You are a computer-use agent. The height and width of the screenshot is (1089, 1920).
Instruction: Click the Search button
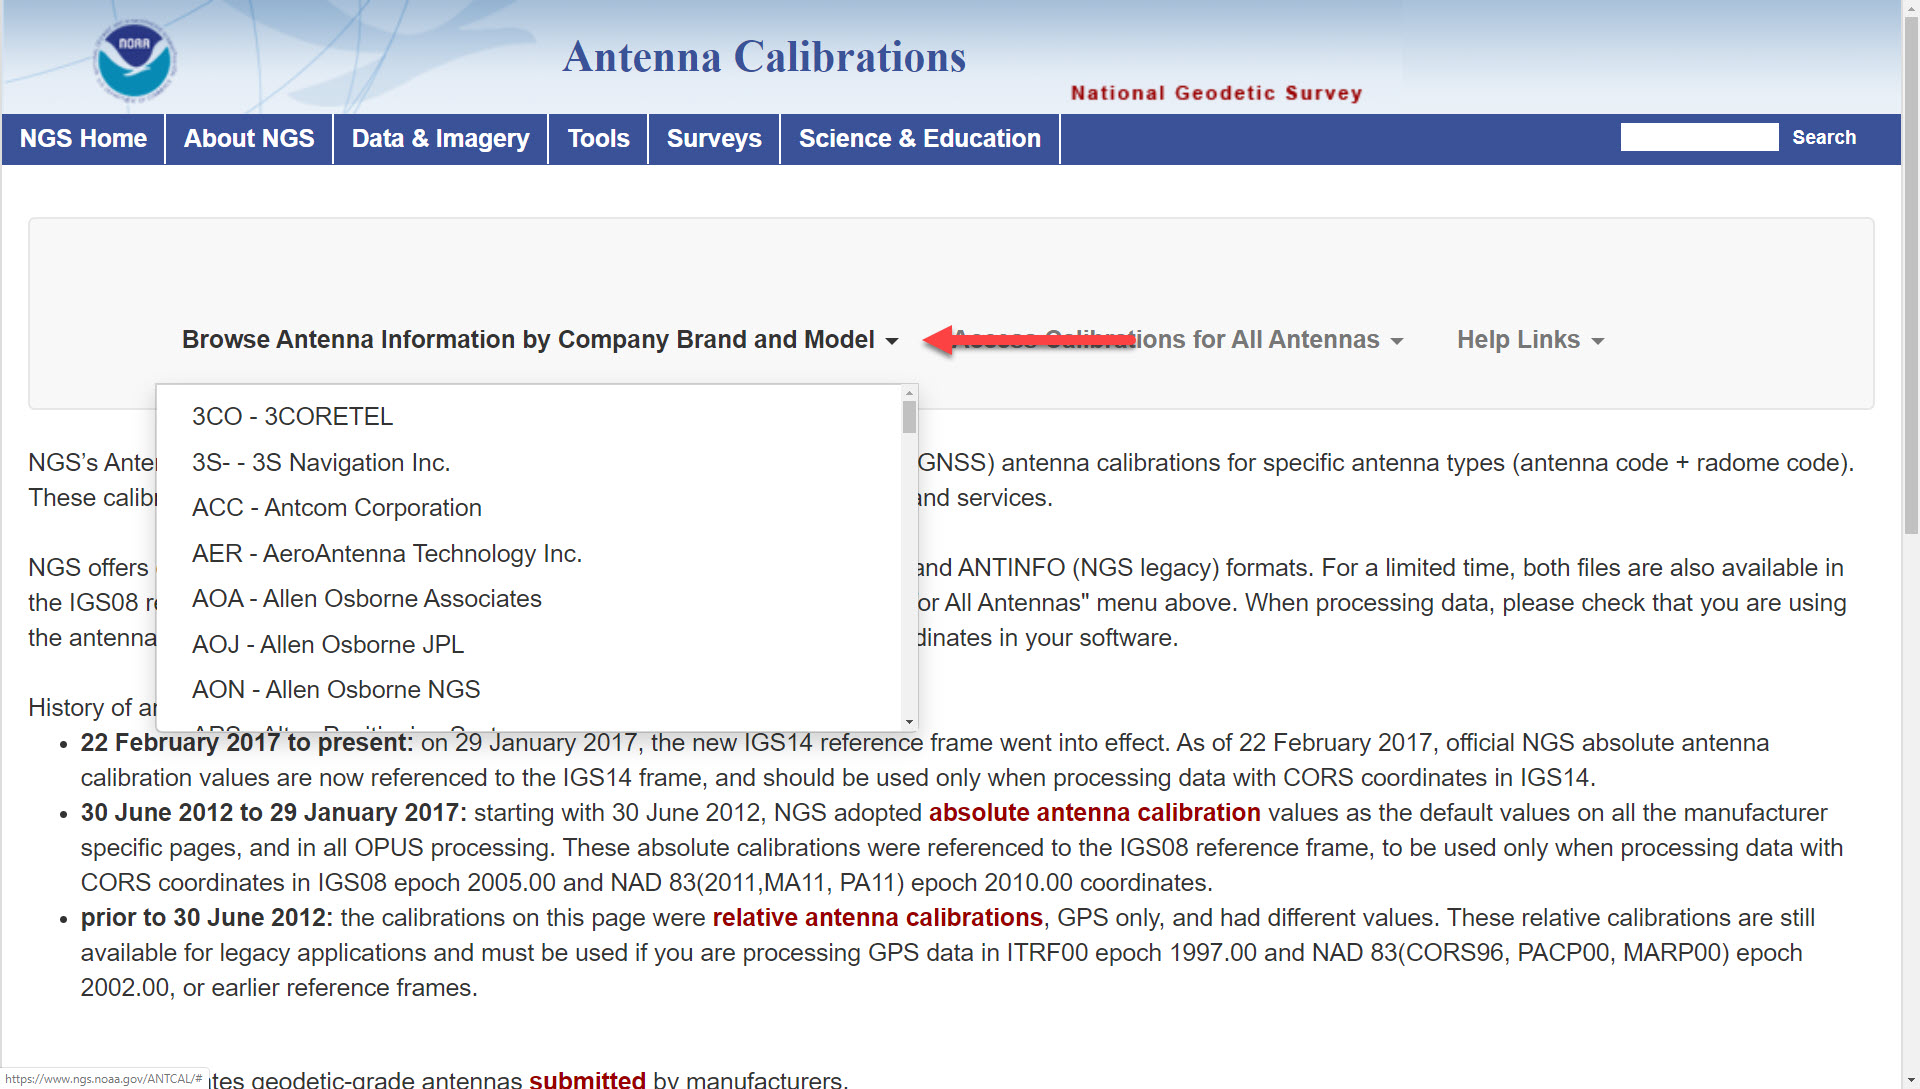(x=1823, y=138)
